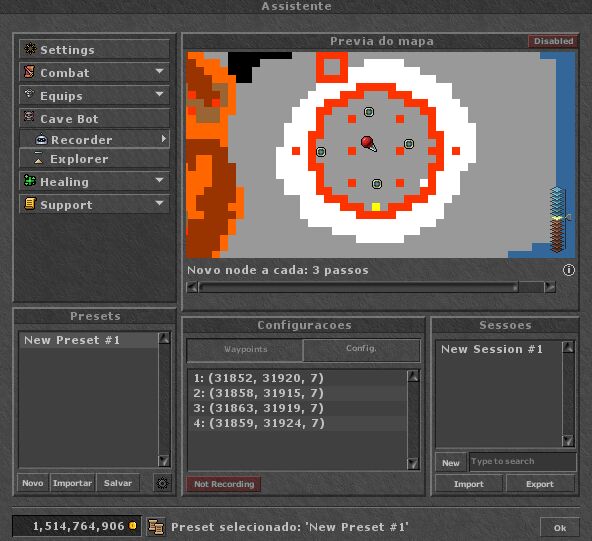Open preset options gear icon
Viewport: 592px width, 541px height.
point(162,483)
